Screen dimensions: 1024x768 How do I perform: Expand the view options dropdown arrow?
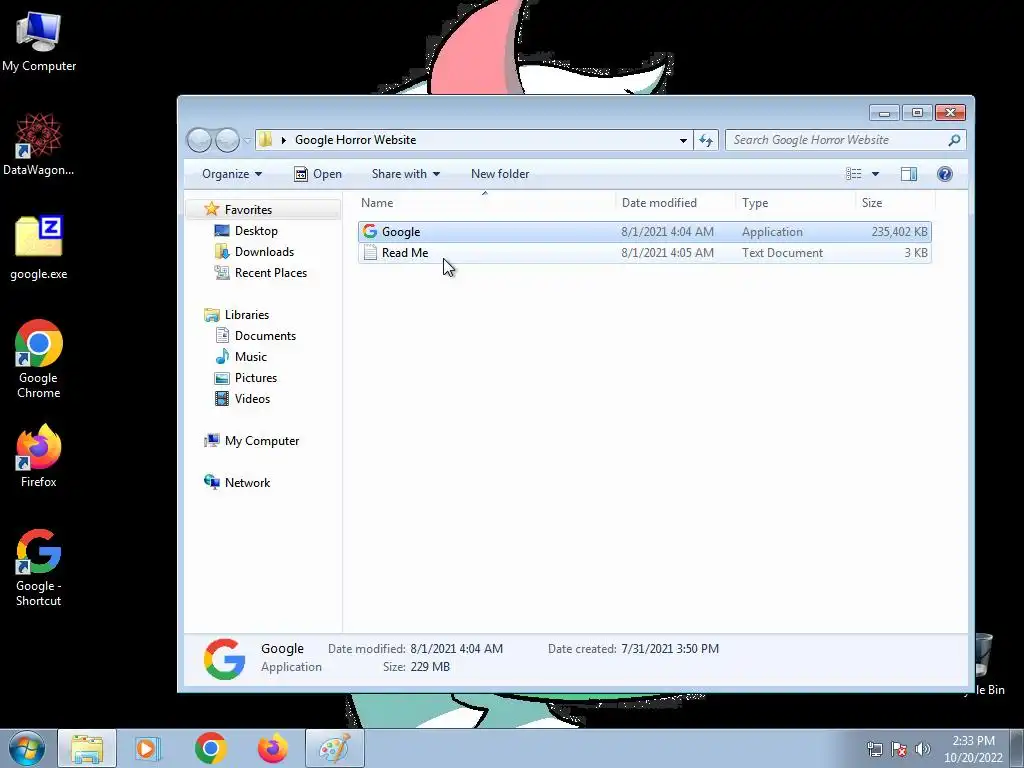click(x=875, y=174)
